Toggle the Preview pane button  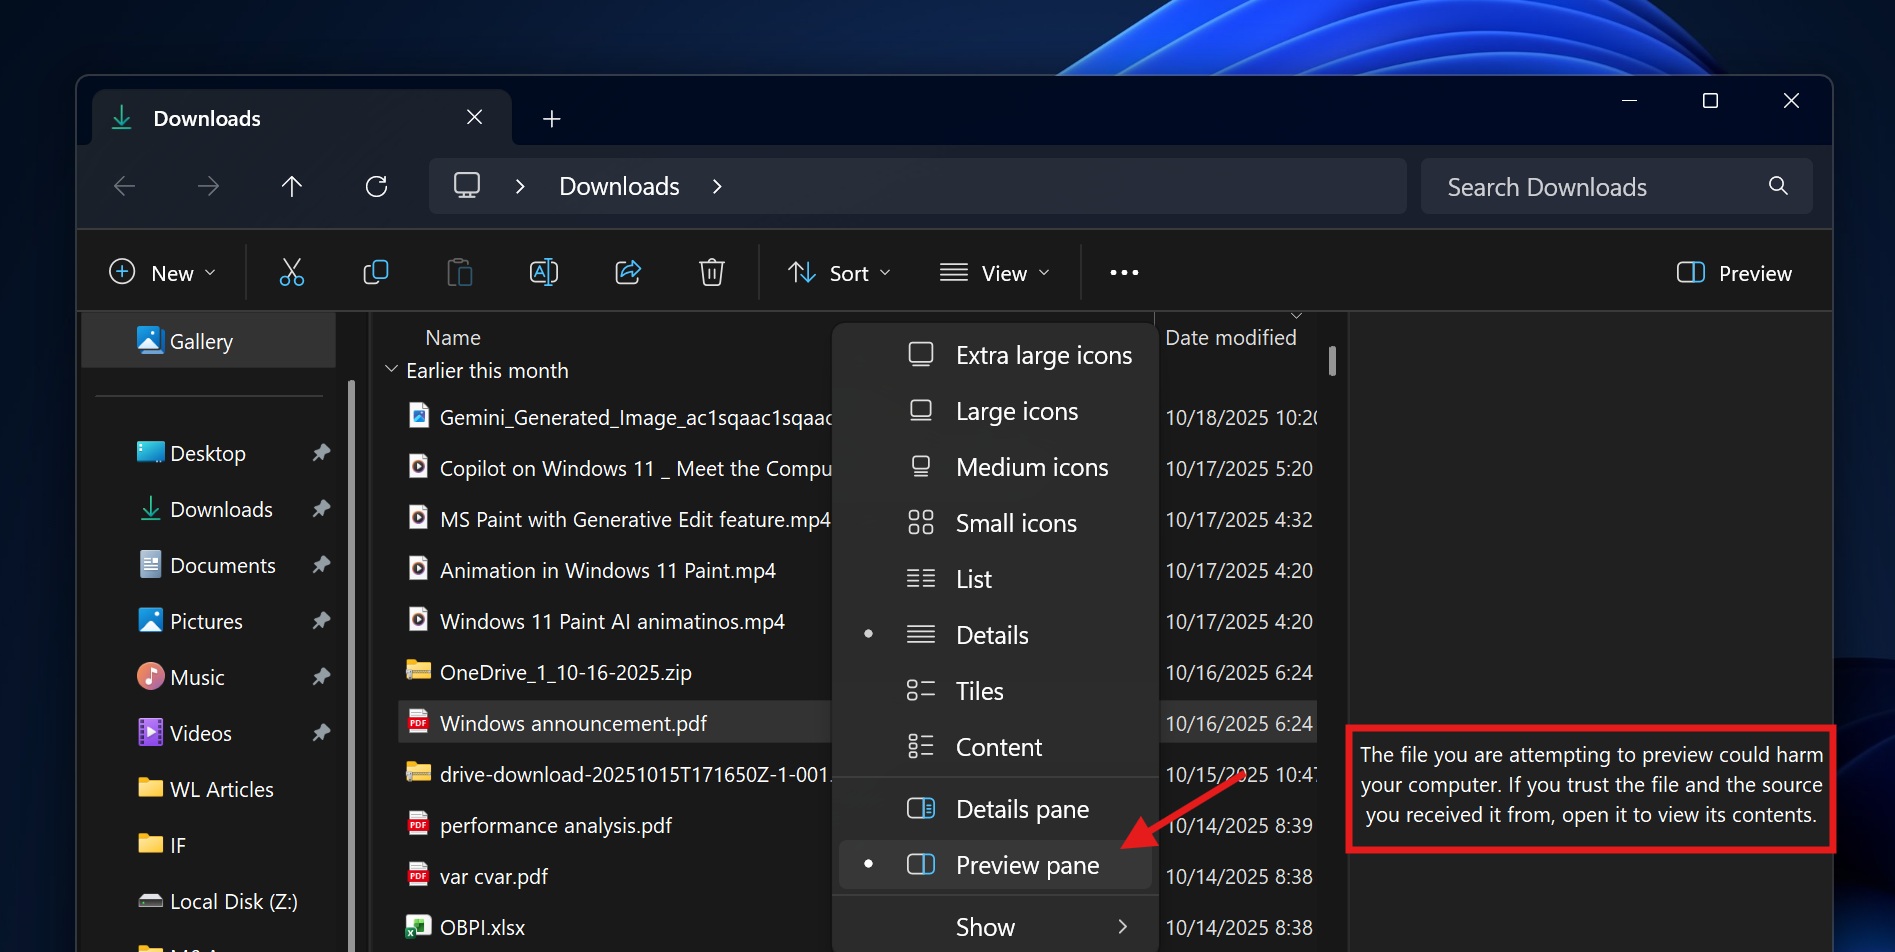1733,272
